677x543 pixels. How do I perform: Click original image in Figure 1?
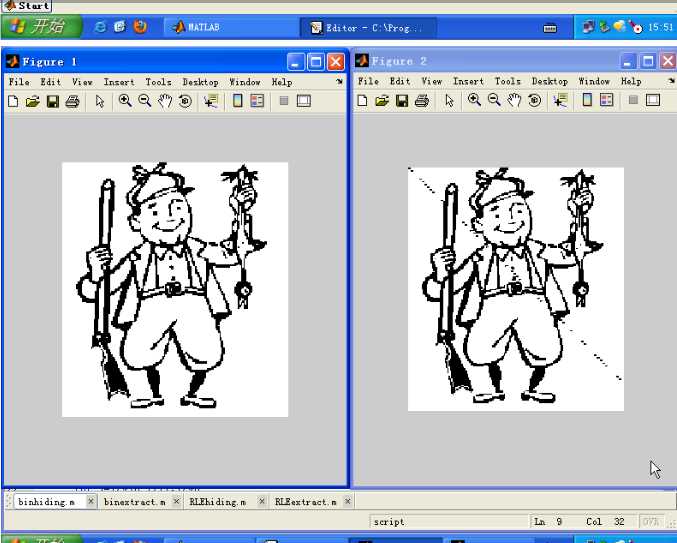point(175,290)
